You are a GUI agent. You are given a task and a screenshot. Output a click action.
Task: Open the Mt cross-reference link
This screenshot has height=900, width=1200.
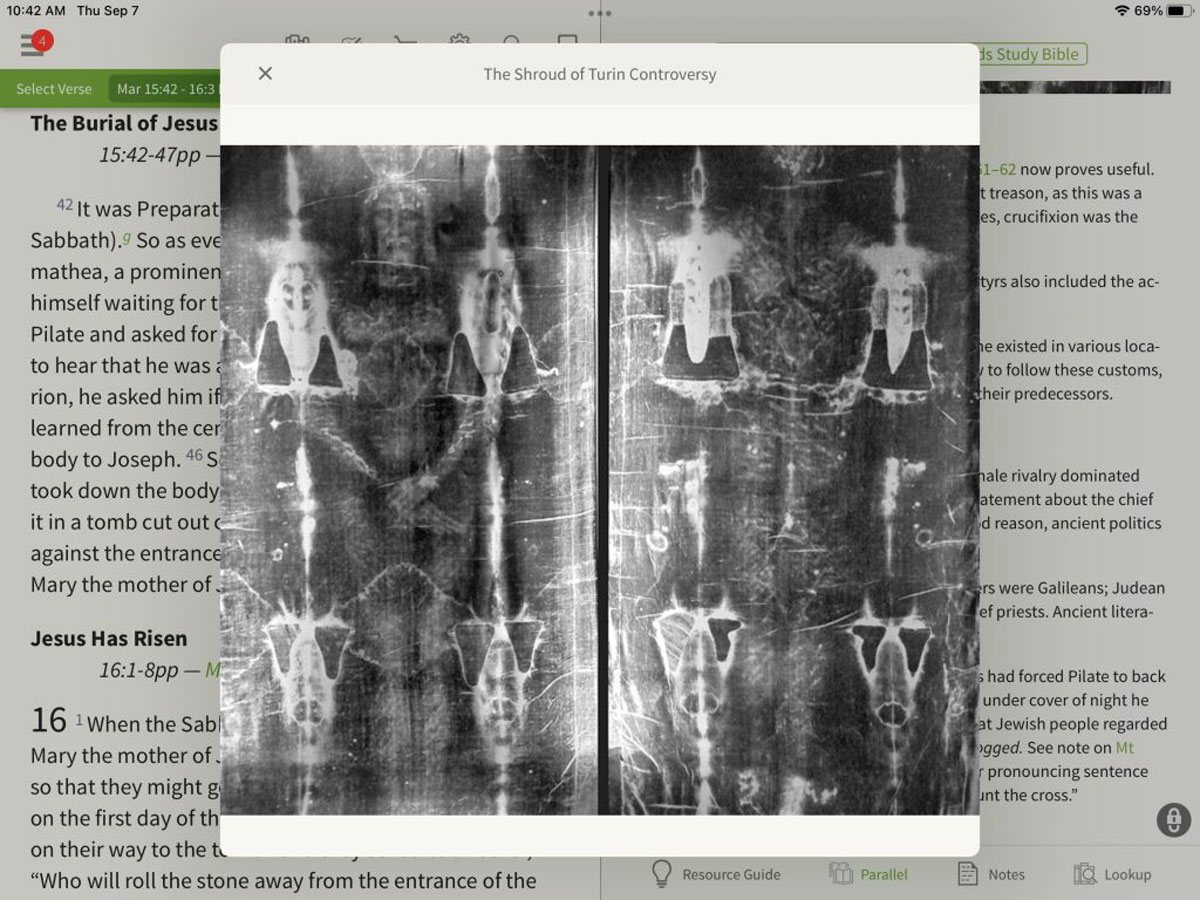coord(1125,748)
